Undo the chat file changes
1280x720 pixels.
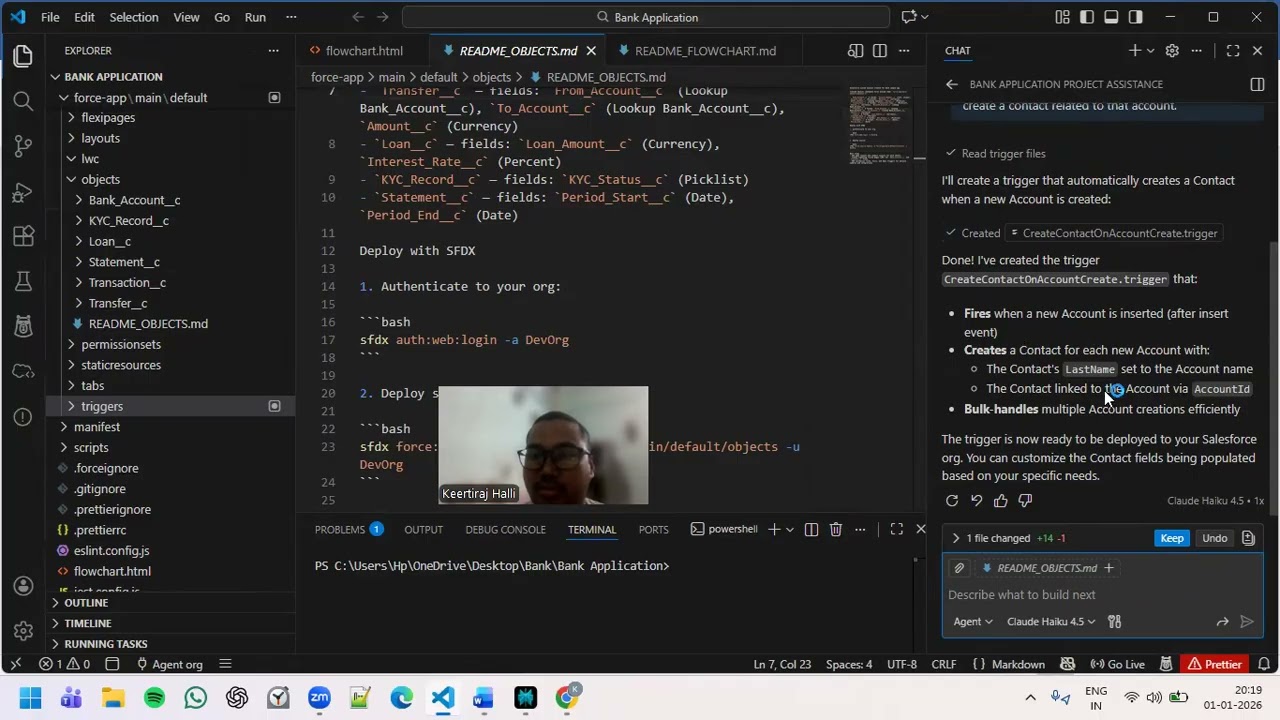point(1214,538)
